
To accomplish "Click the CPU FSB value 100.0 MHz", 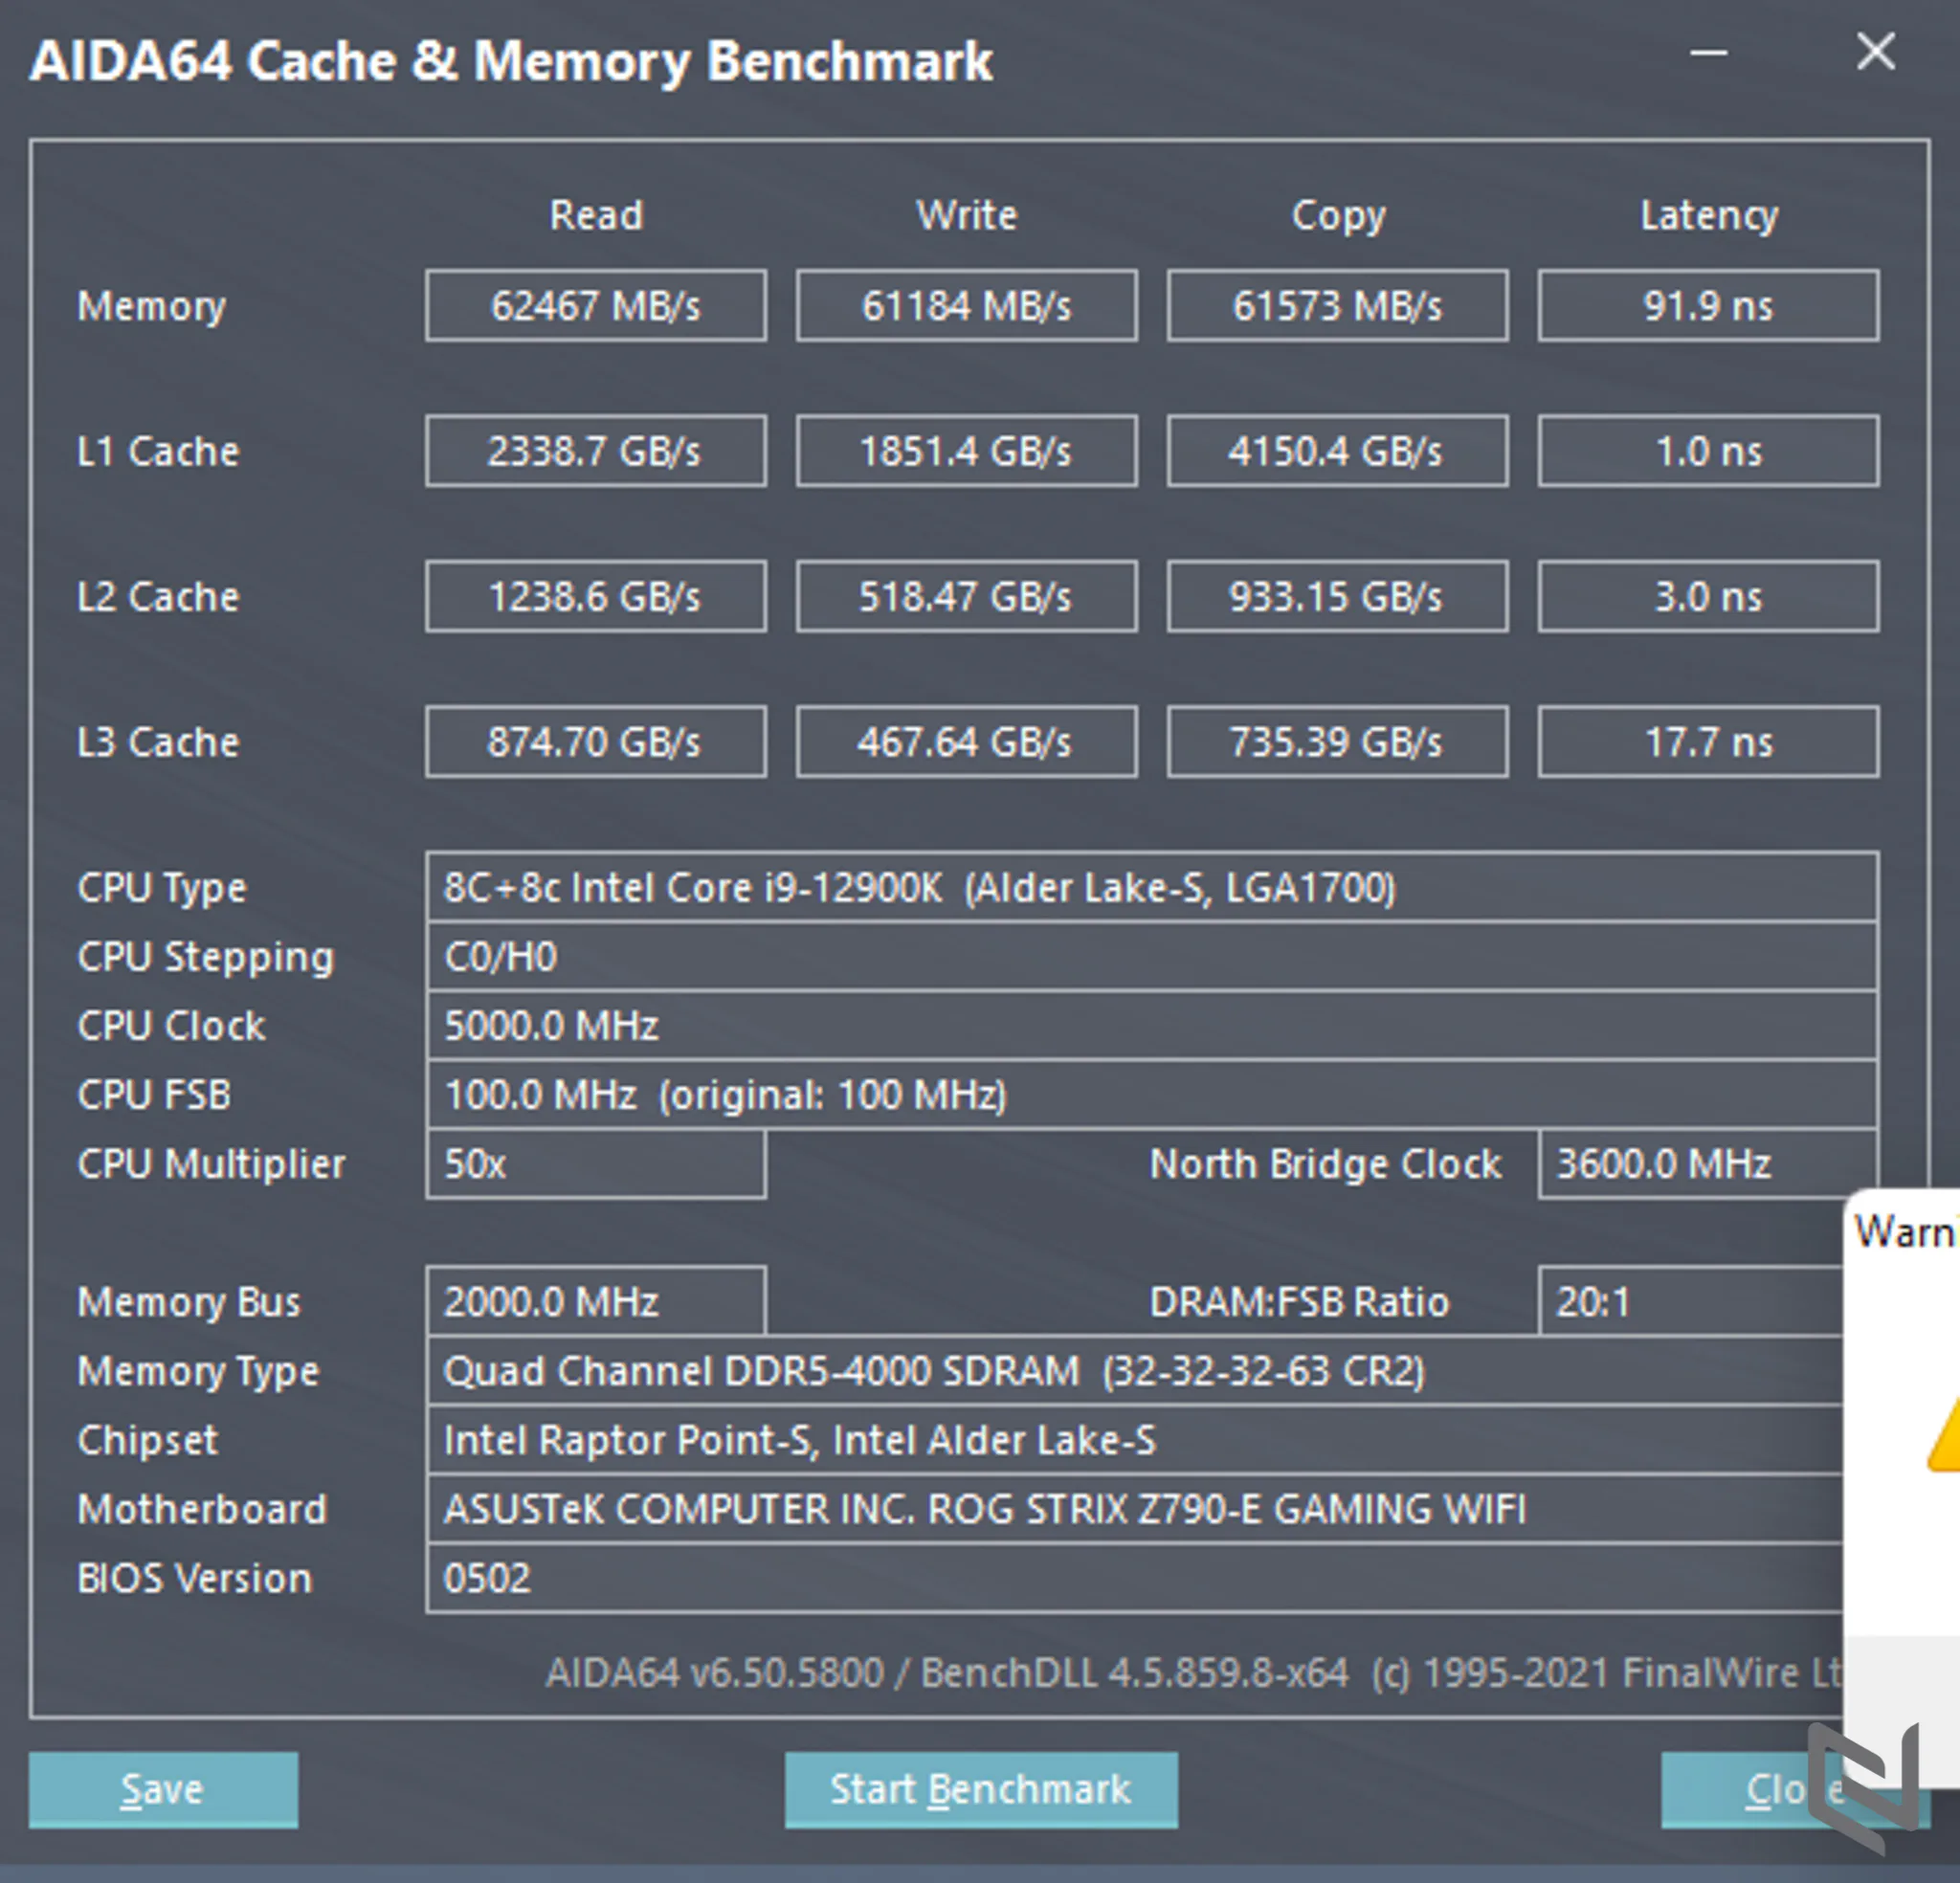I will tap(1152, 1095).
